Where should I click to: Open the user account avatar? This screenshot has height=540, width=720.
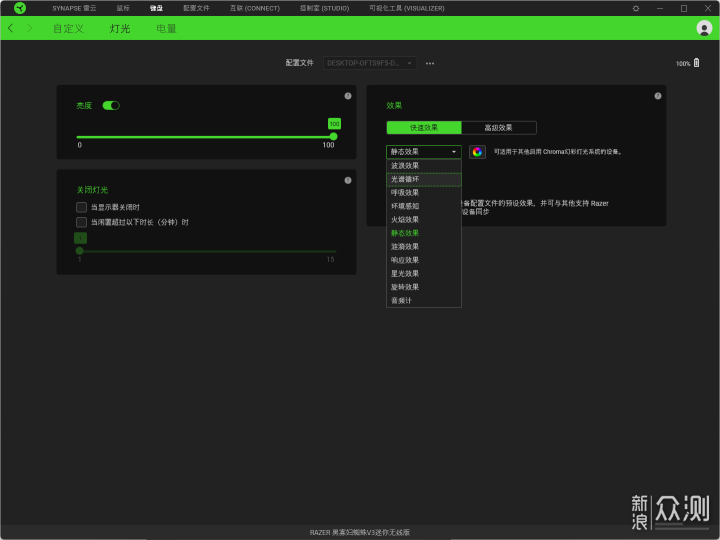point(704,28)
